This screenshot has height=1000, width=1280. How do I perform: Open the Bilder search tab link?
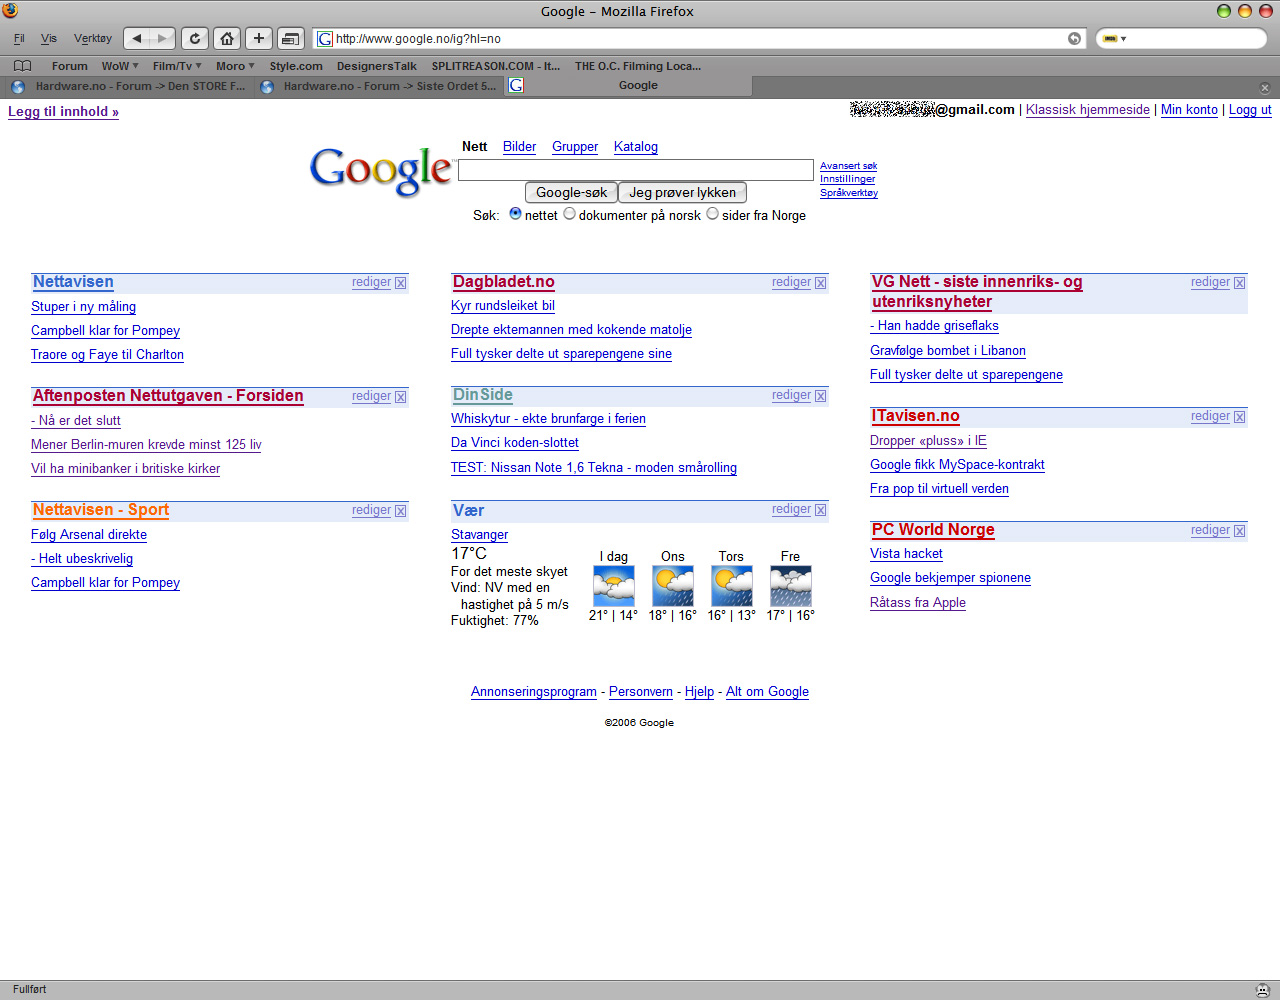(519, 147)
